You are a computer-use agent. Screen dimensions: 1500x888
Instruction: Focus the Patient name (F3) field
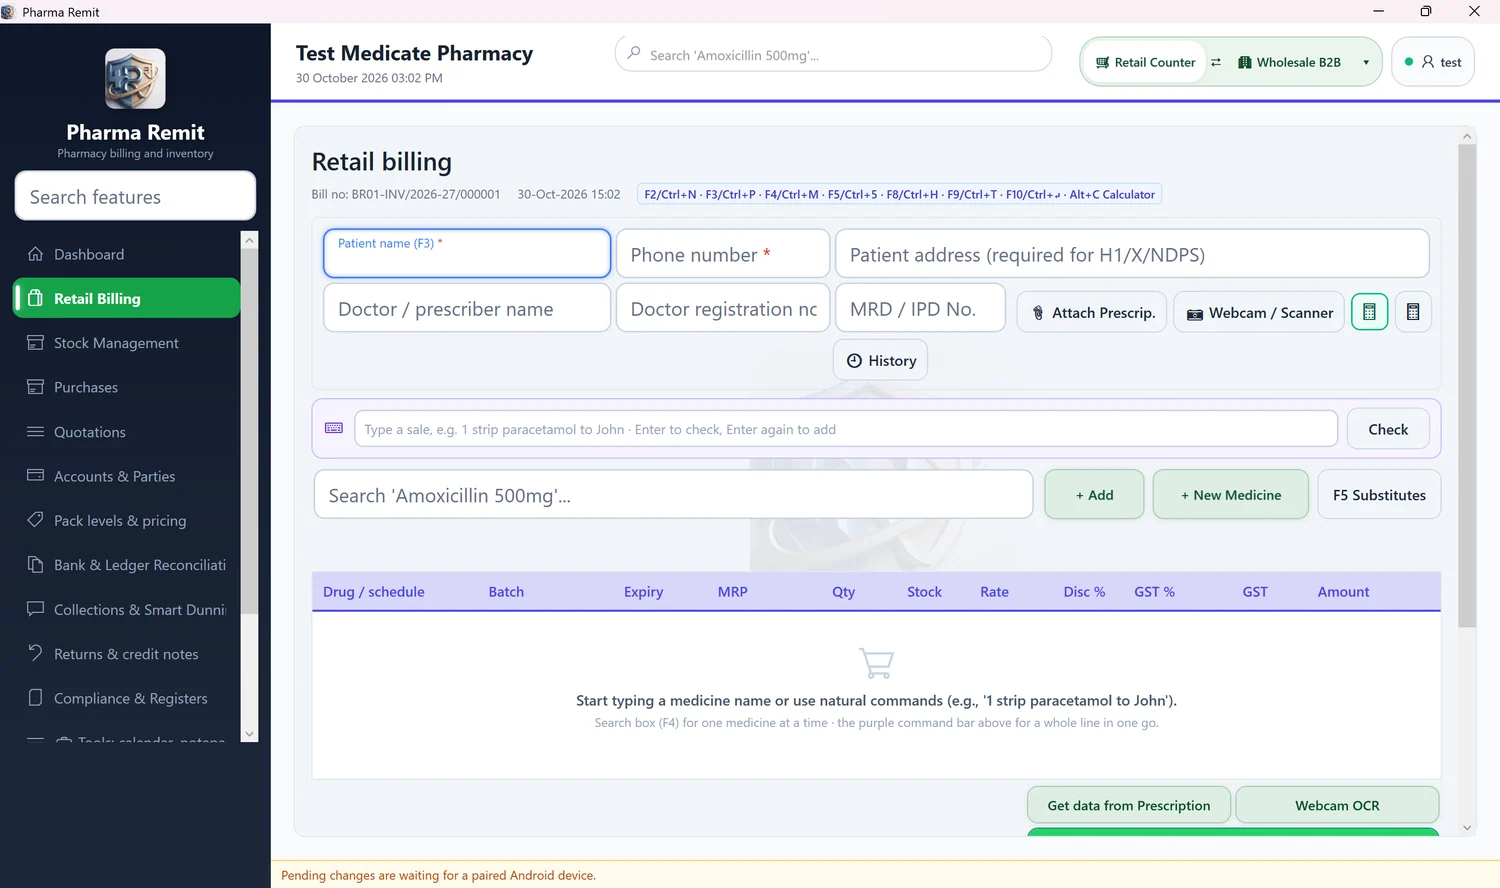pyautogui.click(x=467, y=253)
